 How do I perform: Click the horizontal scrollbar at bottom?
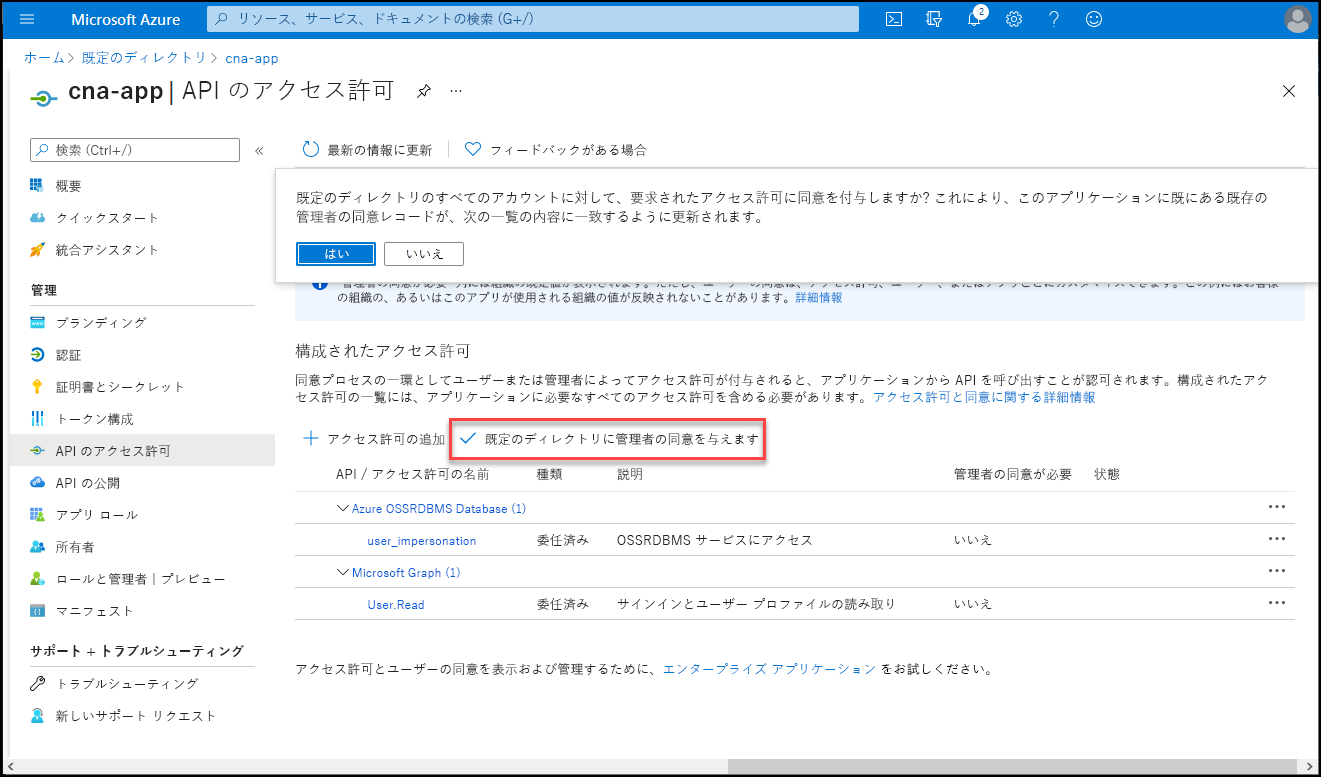pos(1013,766)
